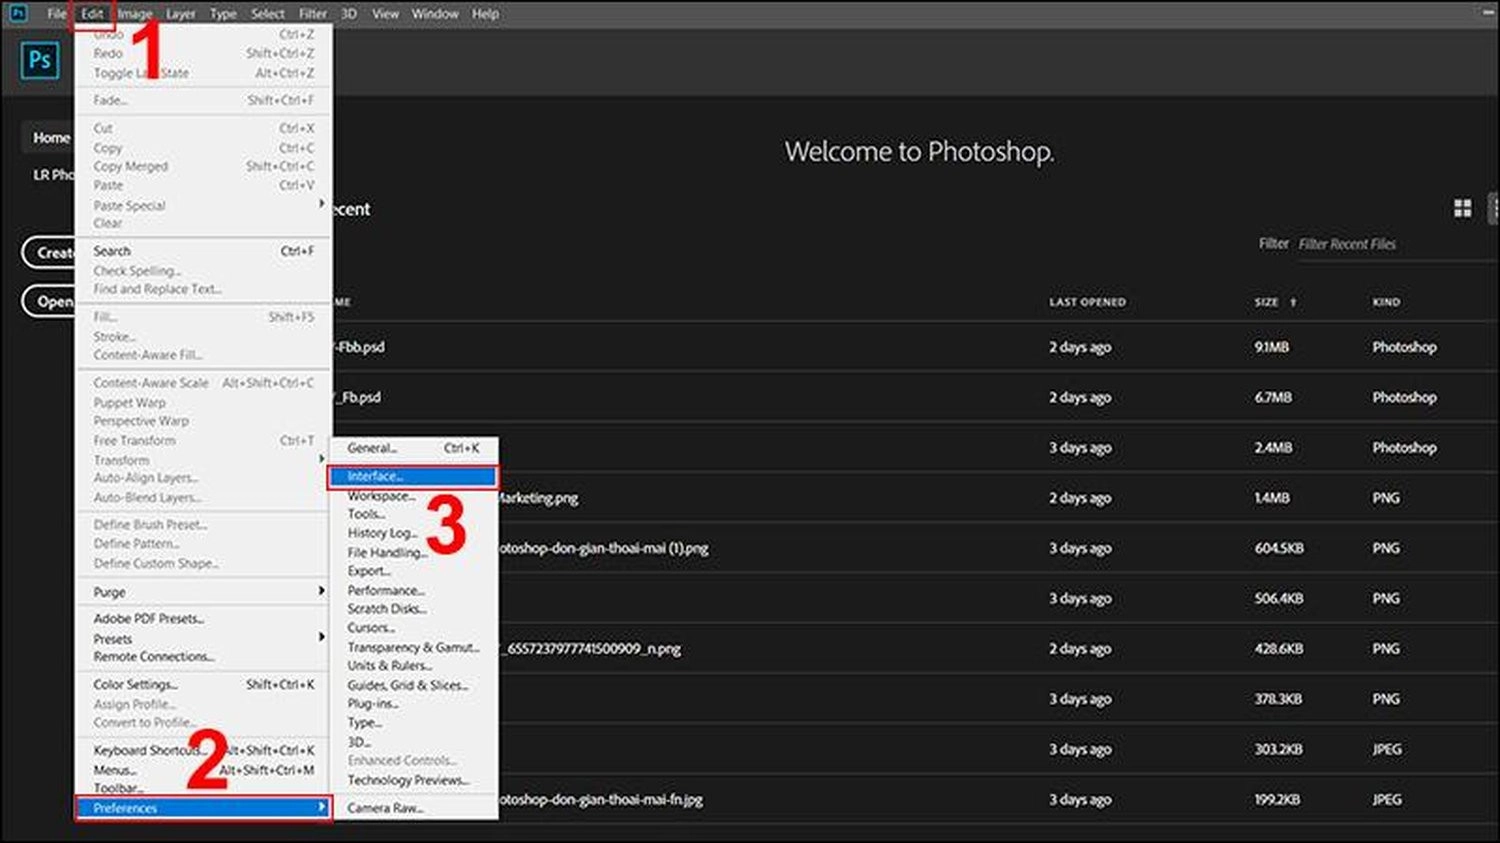Open the Layer menu
The height and width of the screenshot is (843, 1500).
click(x=181, y=14)
